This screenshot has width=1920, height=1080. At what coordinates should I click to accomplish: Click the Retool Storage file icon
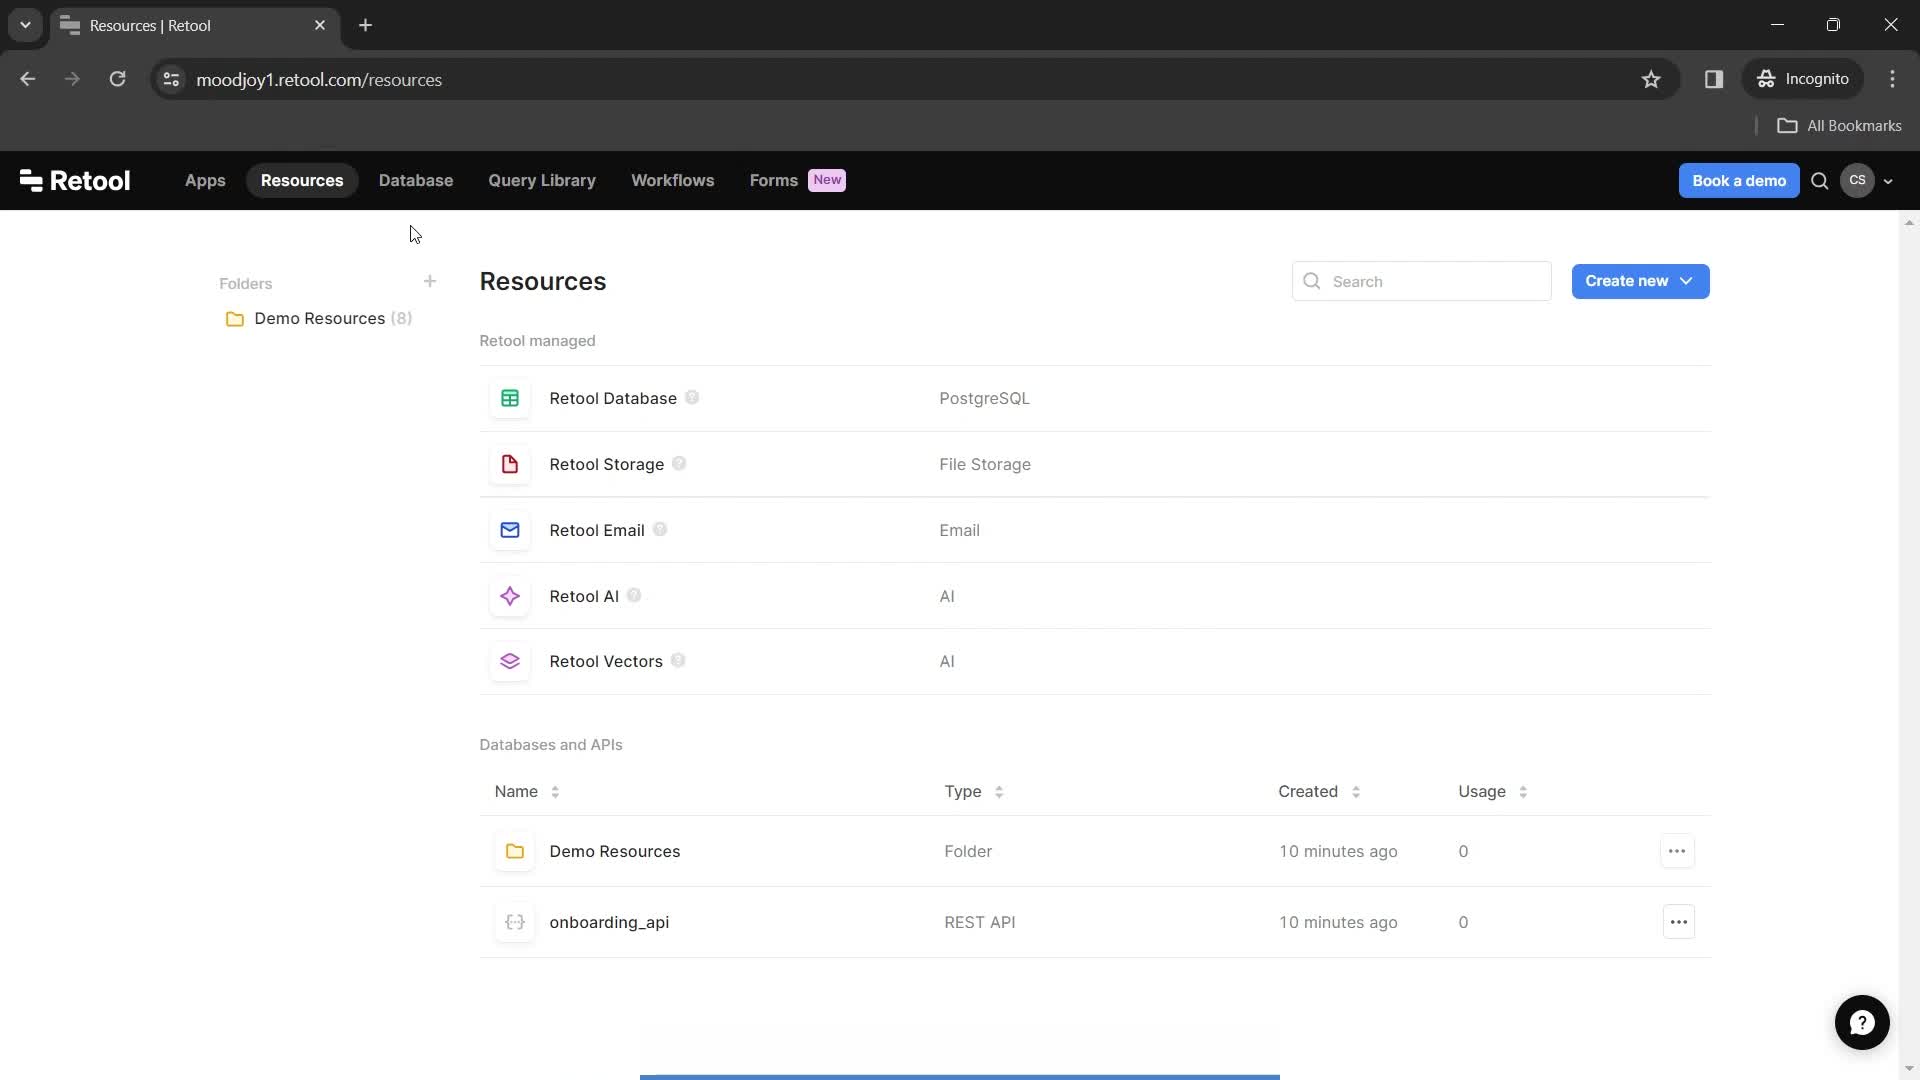510,464
